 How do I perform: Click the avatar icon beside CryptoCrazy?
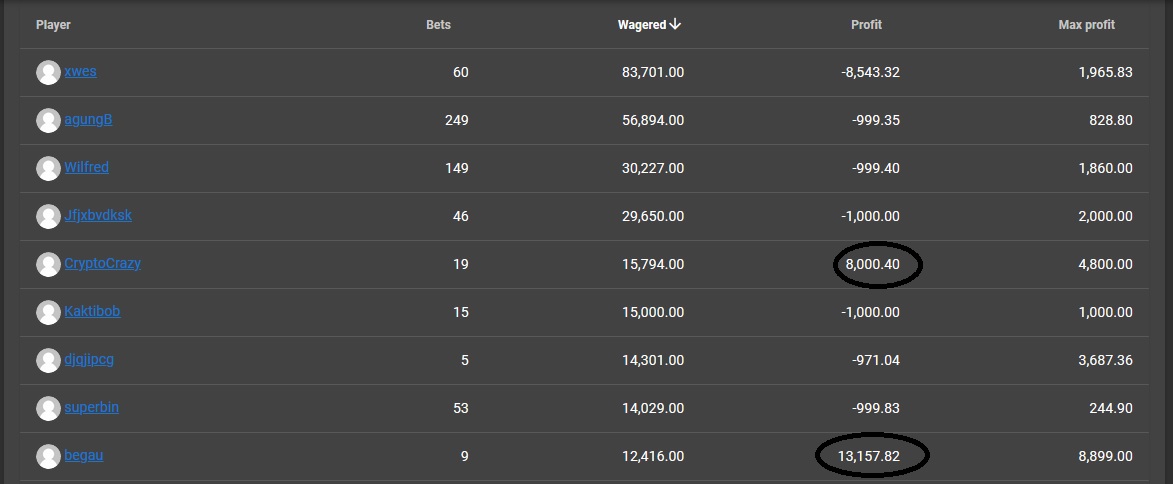tap(49, 264)
